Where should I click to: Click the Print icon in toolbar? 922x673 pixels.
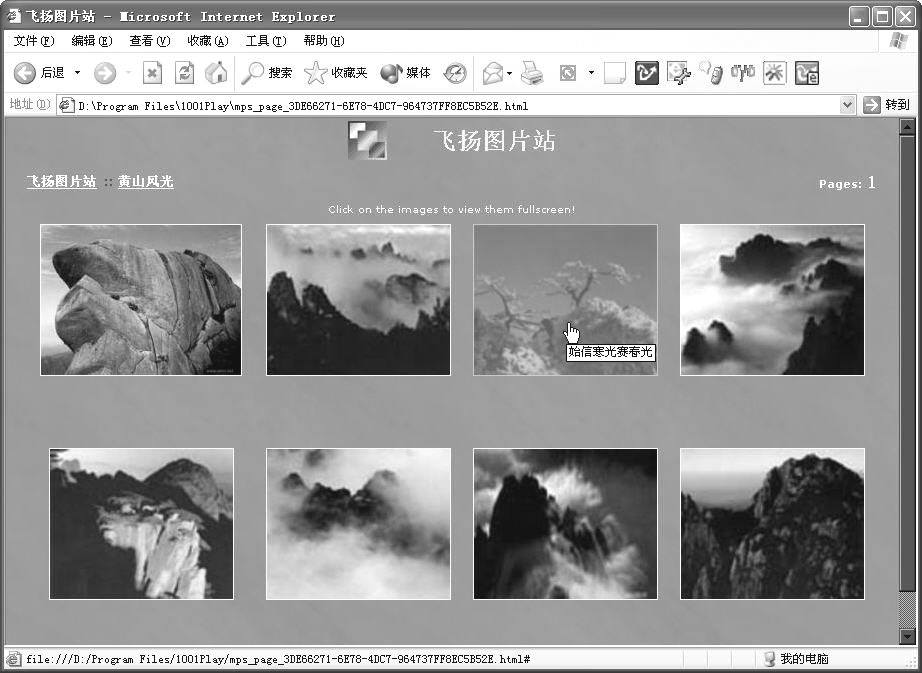coord(532,73)
